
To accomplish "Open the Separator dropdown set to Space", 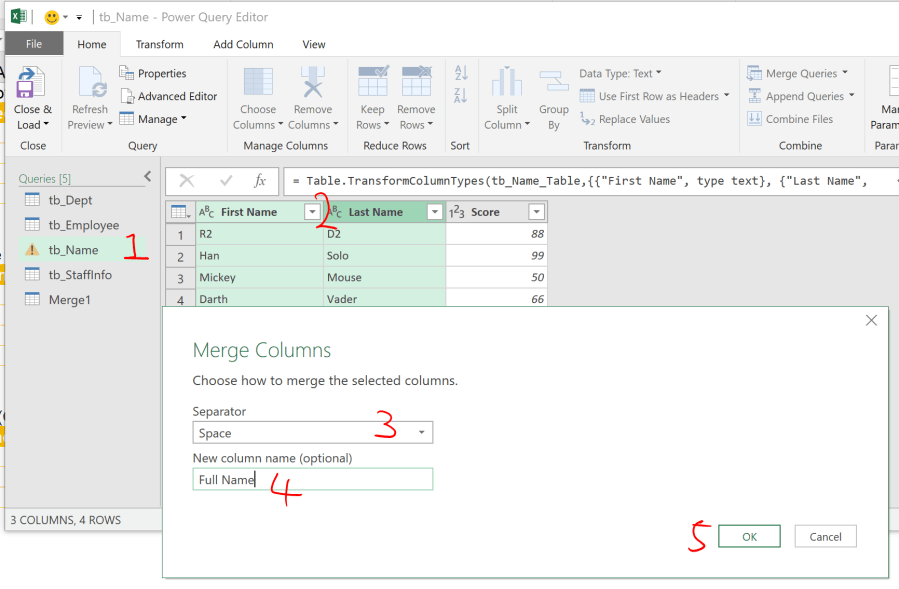I will (312, 433).
